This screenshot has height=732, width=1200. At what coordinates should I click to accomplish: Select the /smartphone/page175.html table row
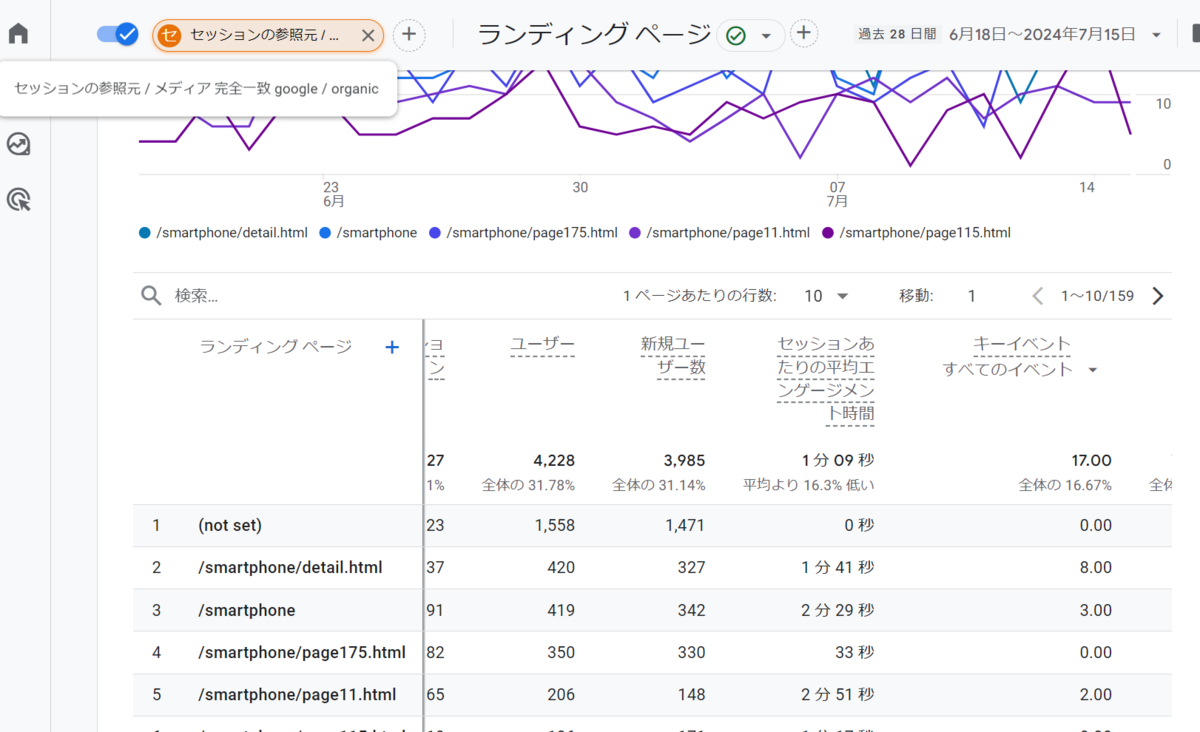coord(652,652)
